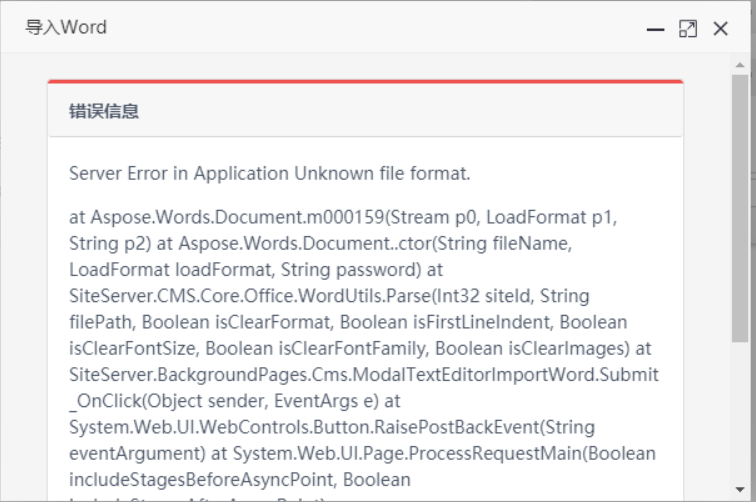Click the 'SiteServer.BackgroundPages.Cms.ModalTextEditorImportWord.Submit' line
Screen dimensions: 756x502
(364, 375)
